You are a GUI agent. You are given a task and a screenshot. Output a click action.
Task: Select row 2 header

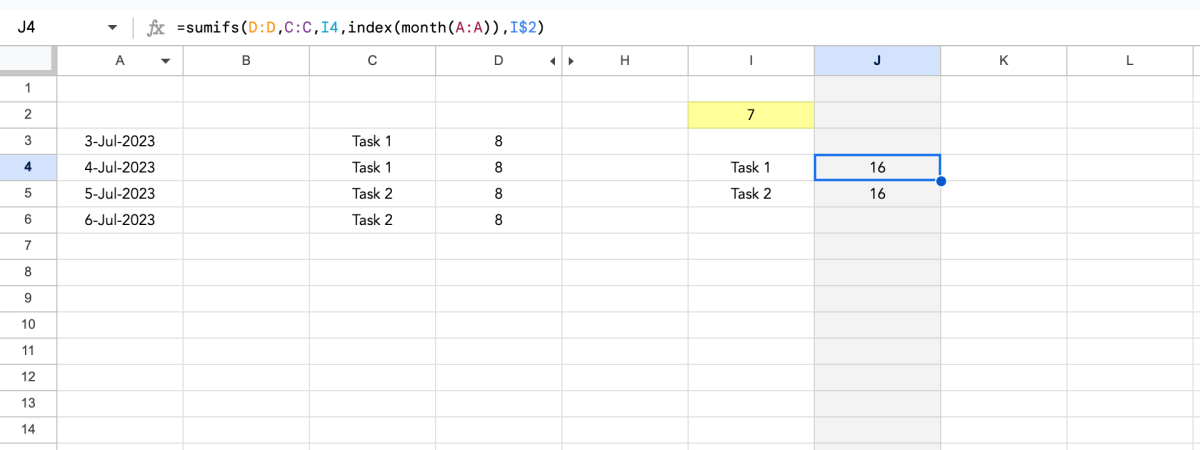tap(28, 115)
